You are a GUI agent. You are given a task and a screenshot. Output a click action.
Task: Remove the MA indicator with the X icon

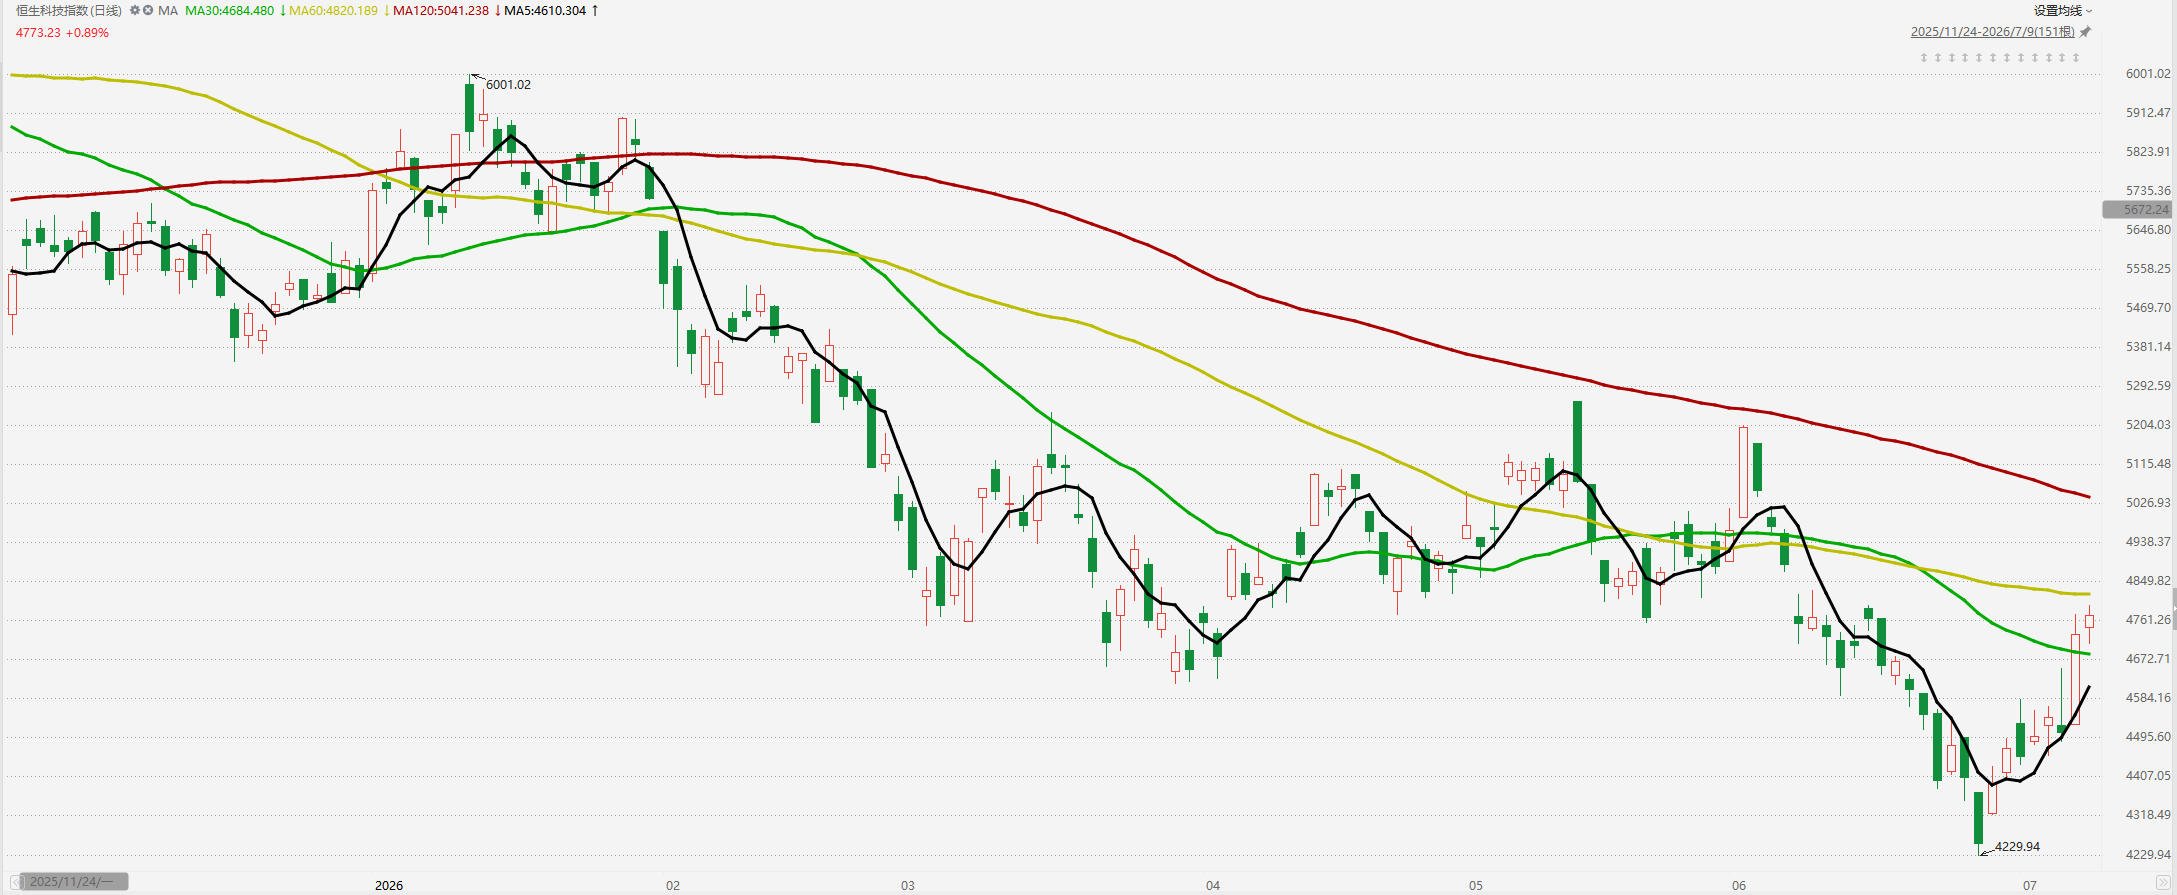click(148, 10)
